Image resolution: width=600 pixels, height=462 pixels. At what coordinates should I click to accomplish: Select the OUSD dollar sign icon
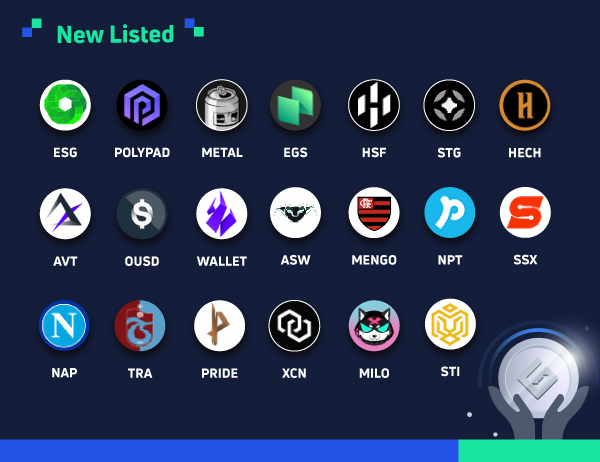(x=142, y=214)
